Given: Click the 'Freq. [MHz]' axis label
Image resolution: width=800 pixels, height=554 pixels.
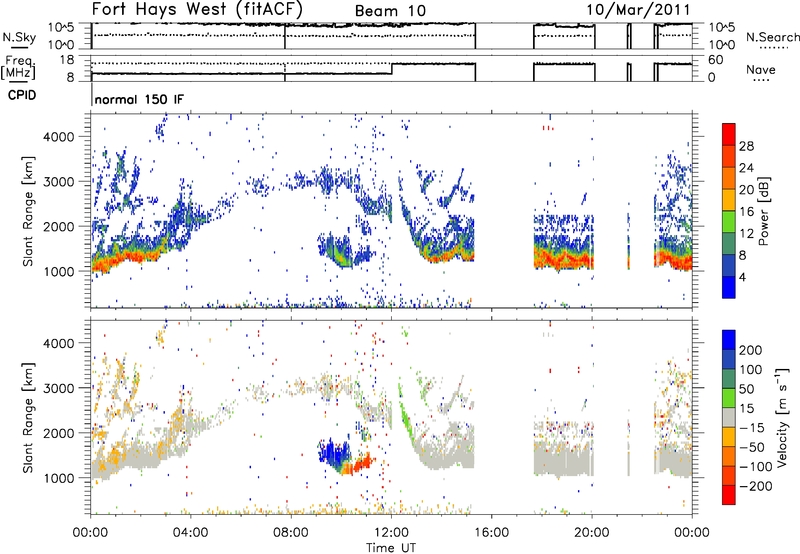Looking at the screenshot, I should (x=18, y=67).
